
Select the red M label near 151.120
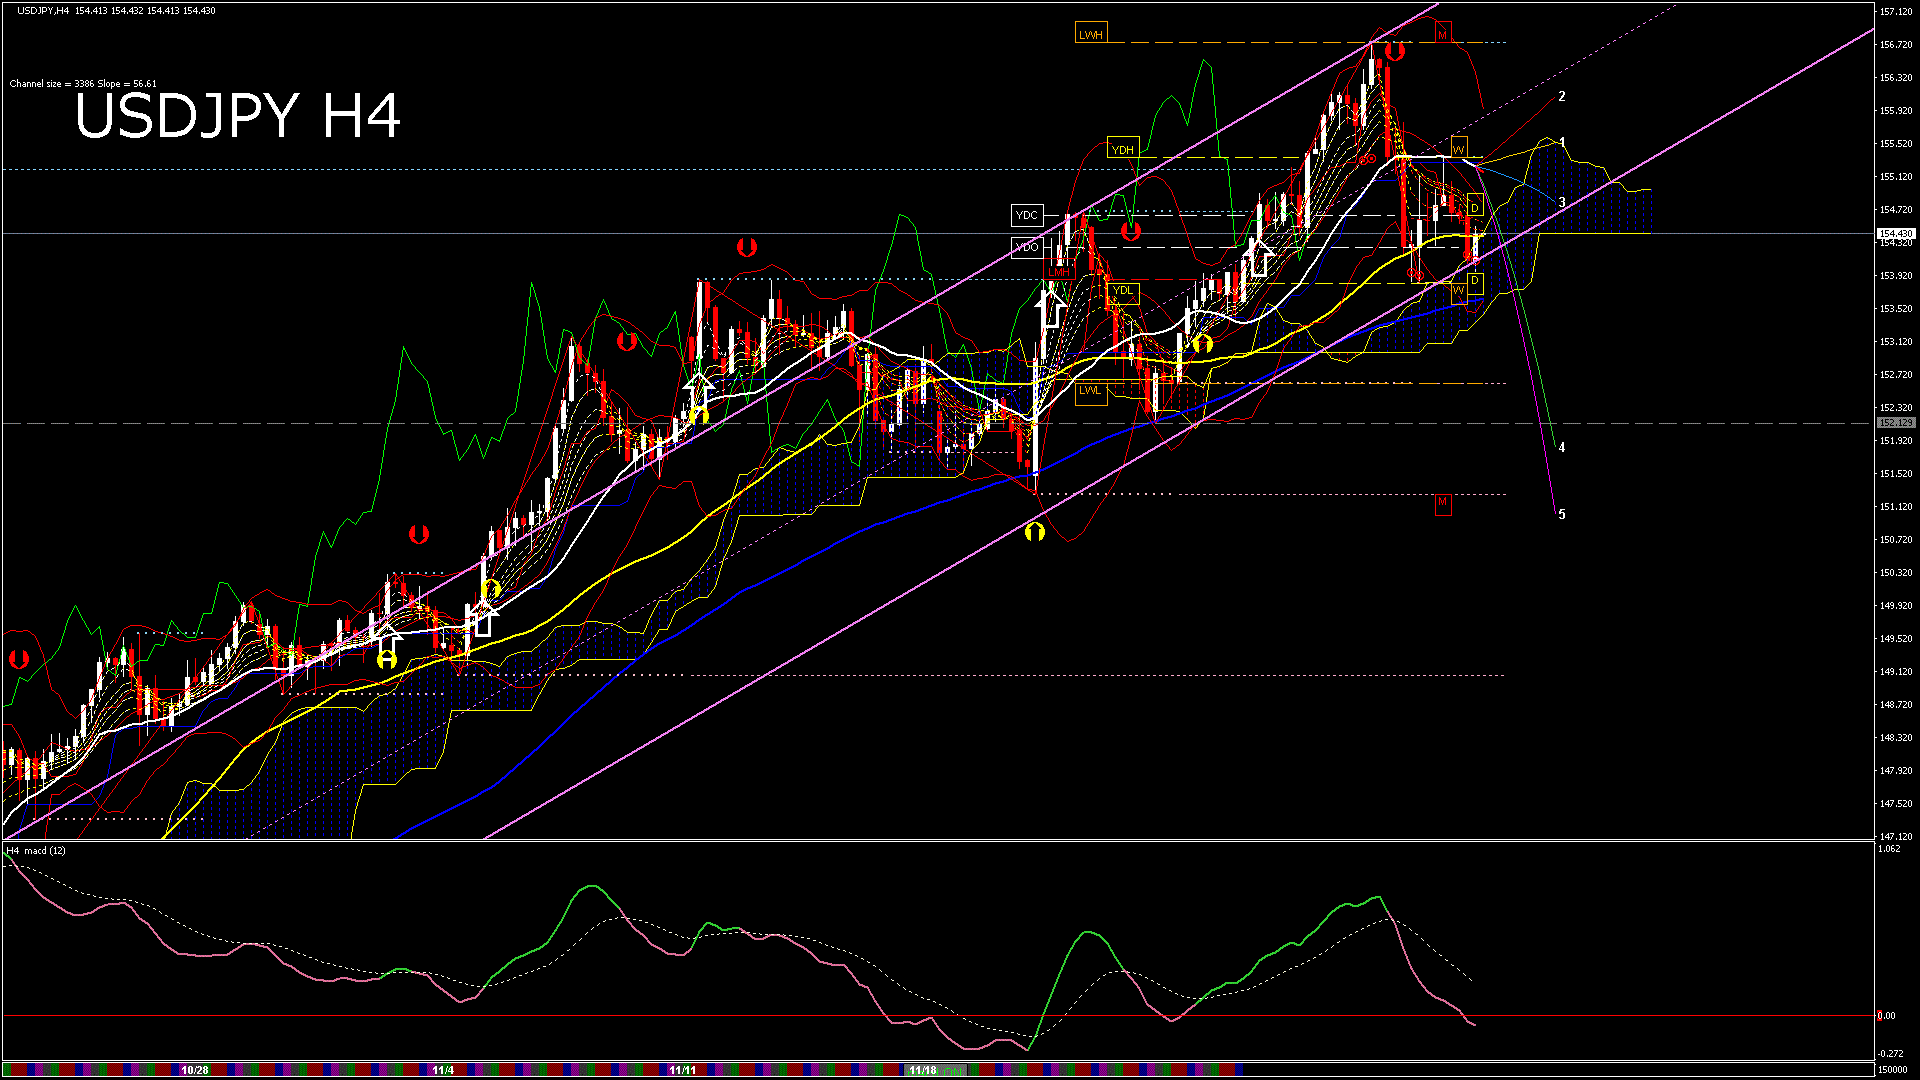point(1442,501)
